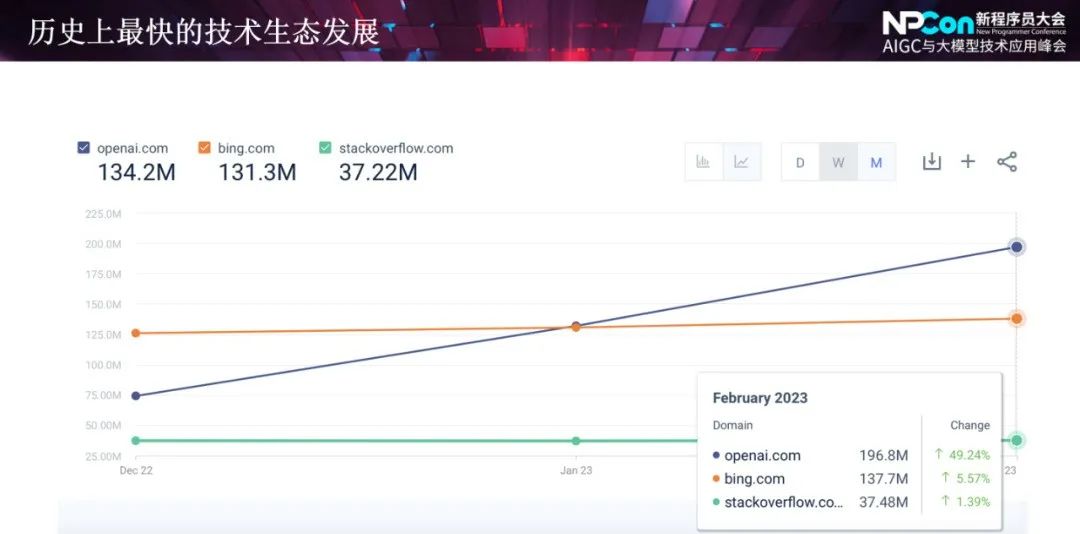Click the Change column header
The height and width of the screenshot is (534, 1080).
pyautogui.click(x=970, y=425)
